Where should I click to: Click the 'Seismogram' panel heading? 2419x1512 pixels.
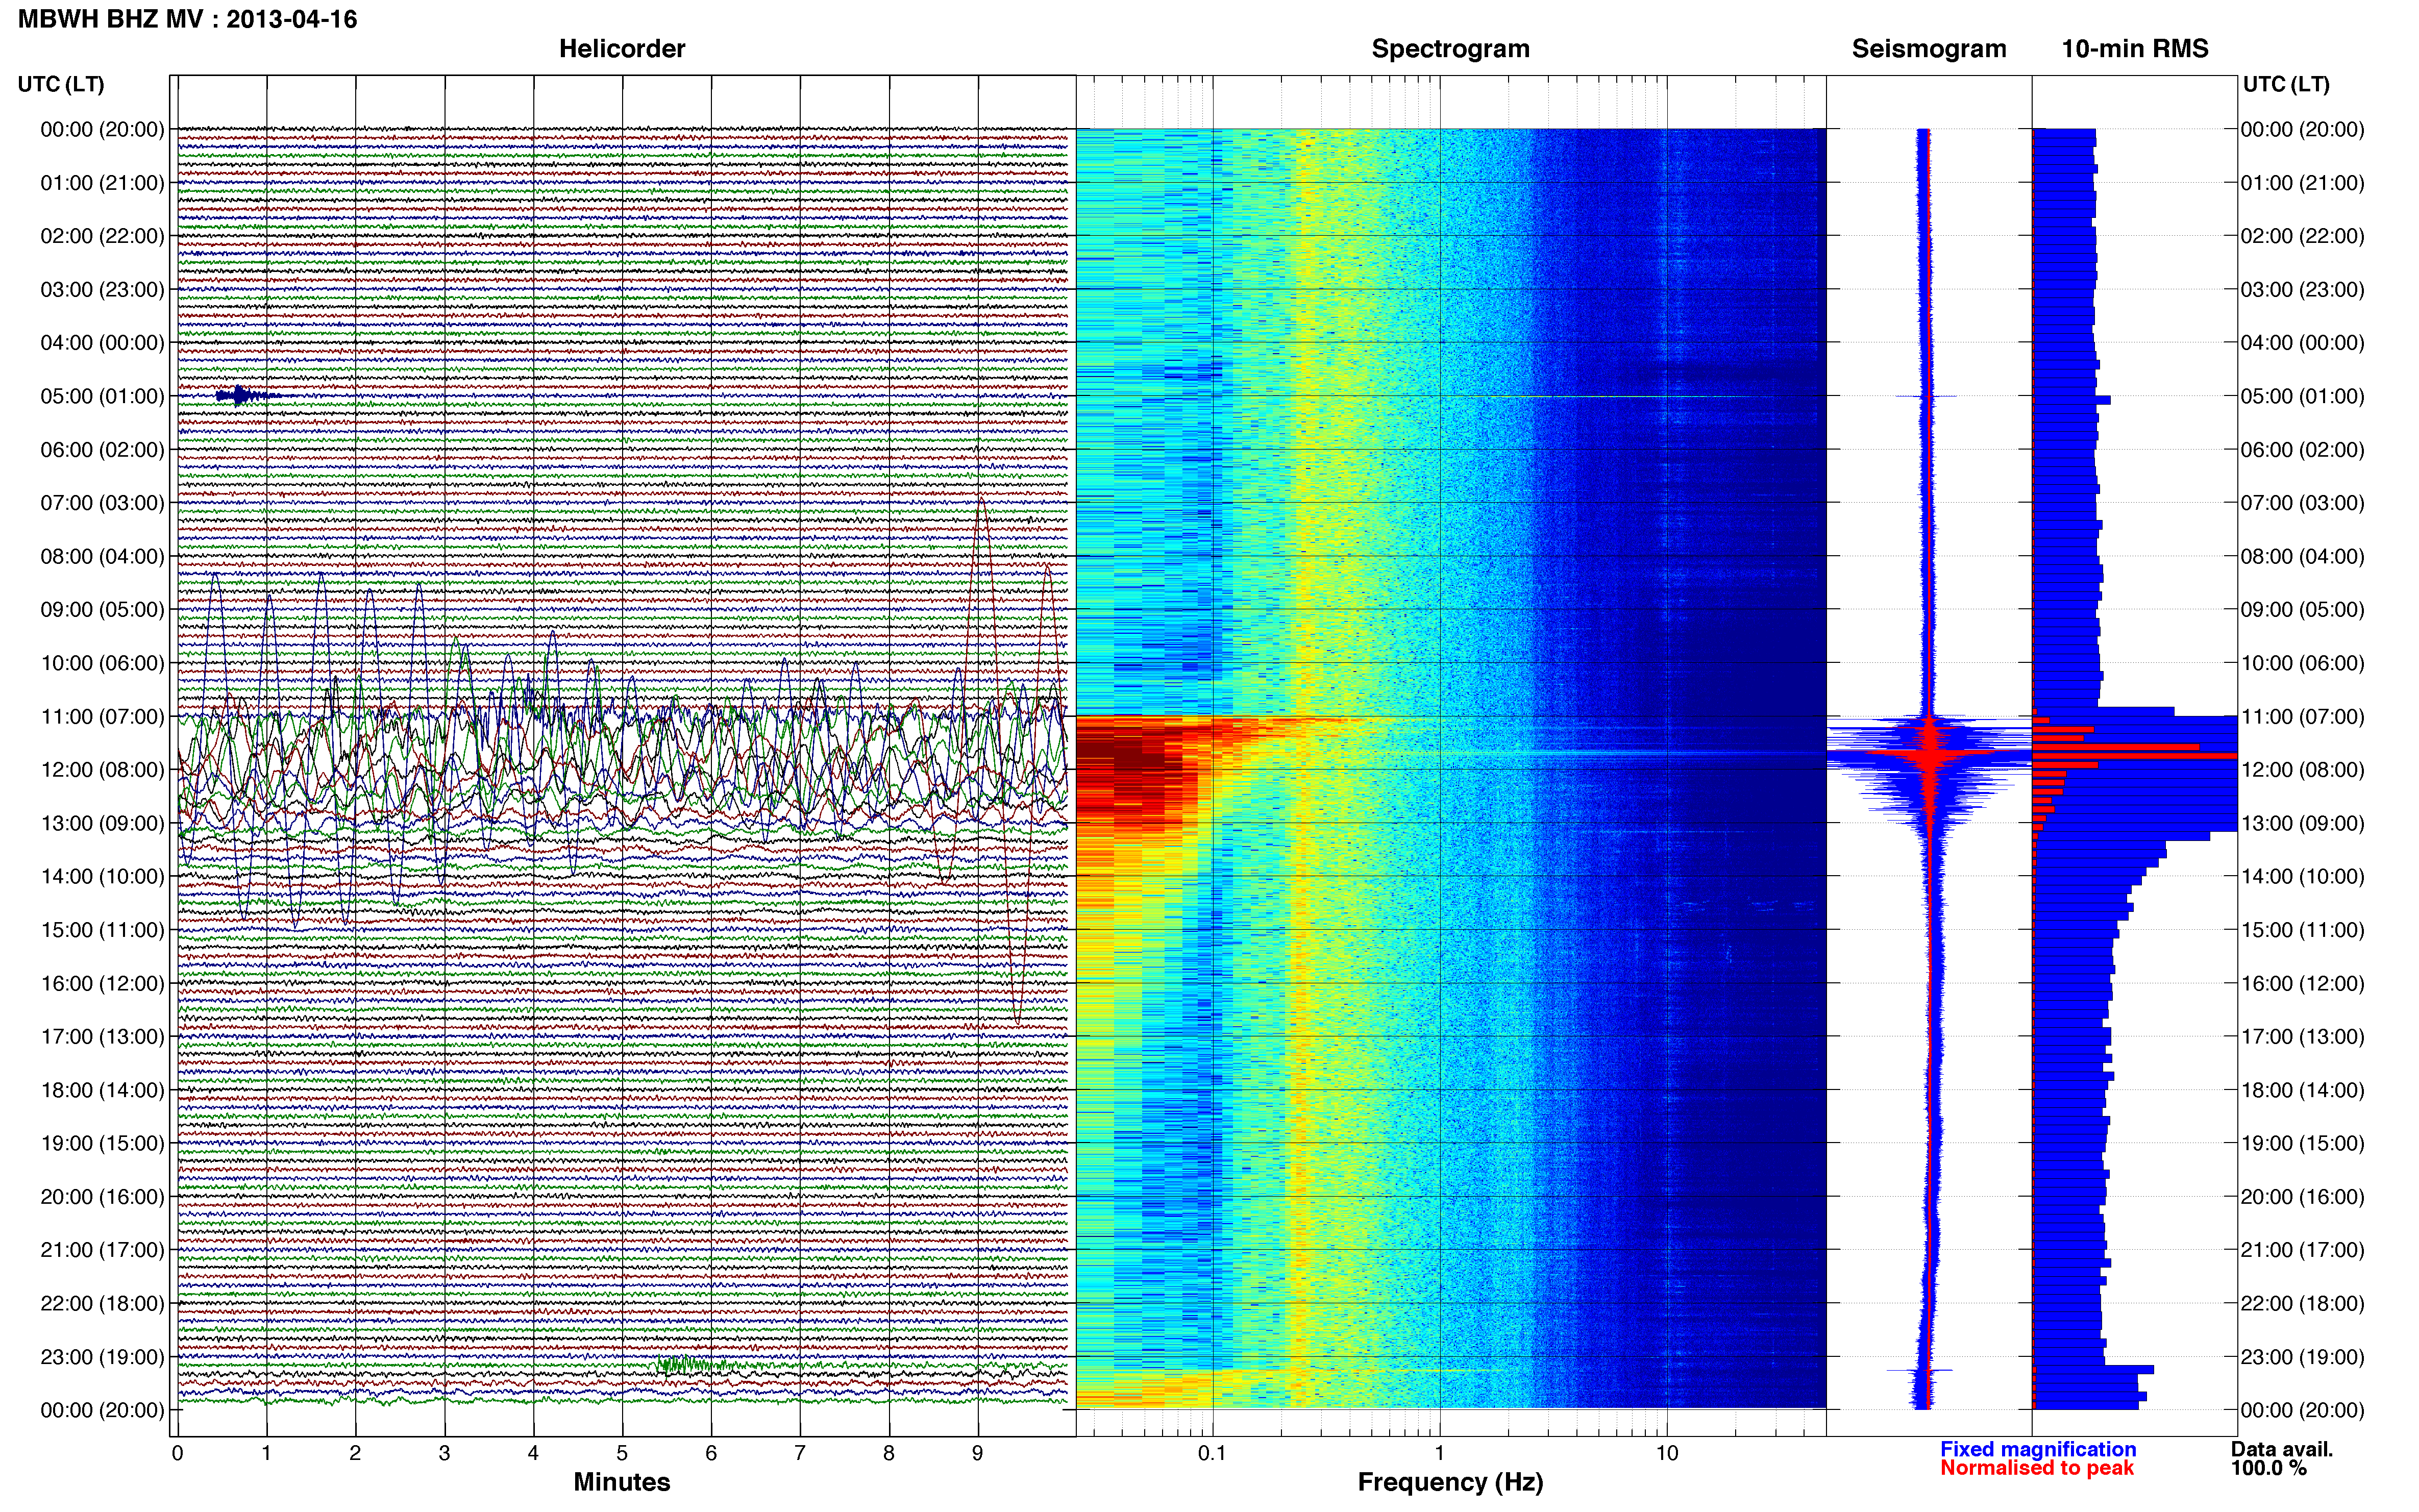1928,49
